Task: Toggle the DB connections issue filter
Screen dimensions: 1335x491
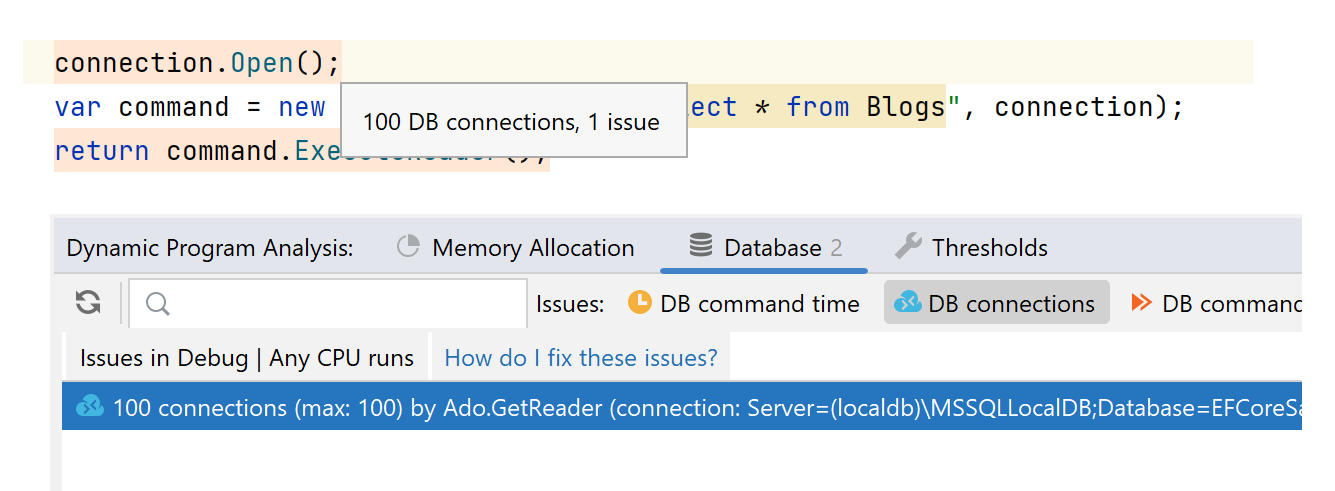Action: coord(996,303)
